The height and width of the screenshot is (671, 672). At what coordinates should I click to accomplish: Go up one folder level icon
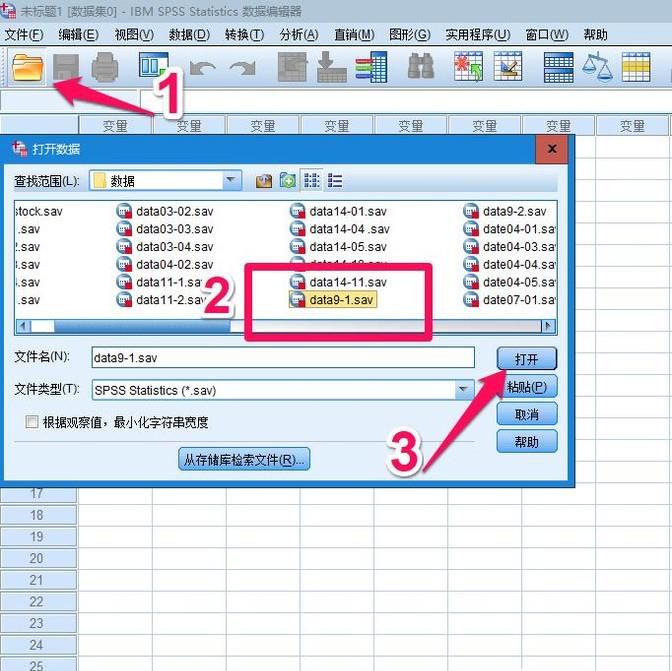coord(264,181)
